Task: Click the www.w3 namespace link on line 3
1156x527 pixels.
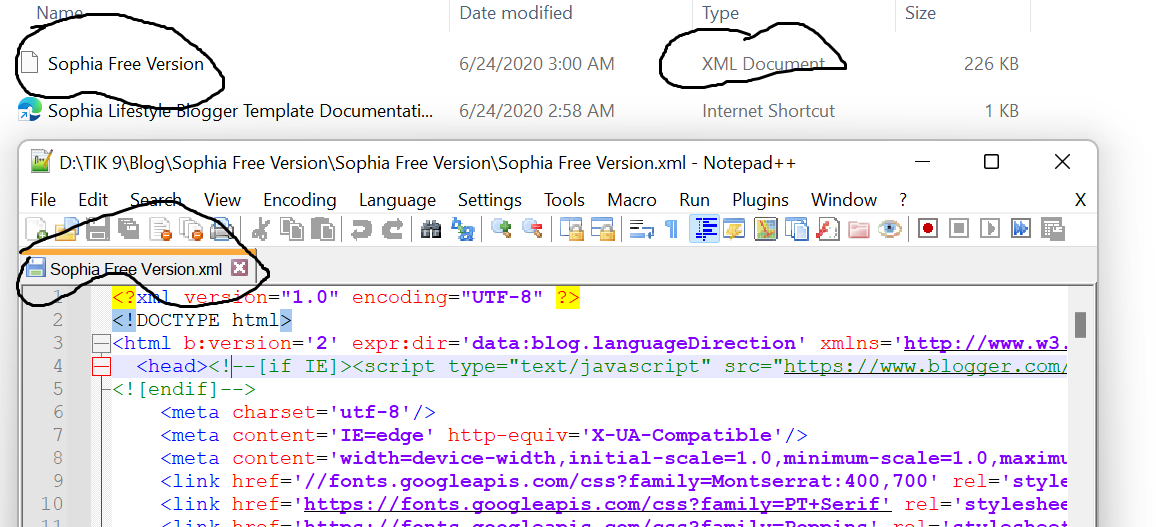Action: 986,343
